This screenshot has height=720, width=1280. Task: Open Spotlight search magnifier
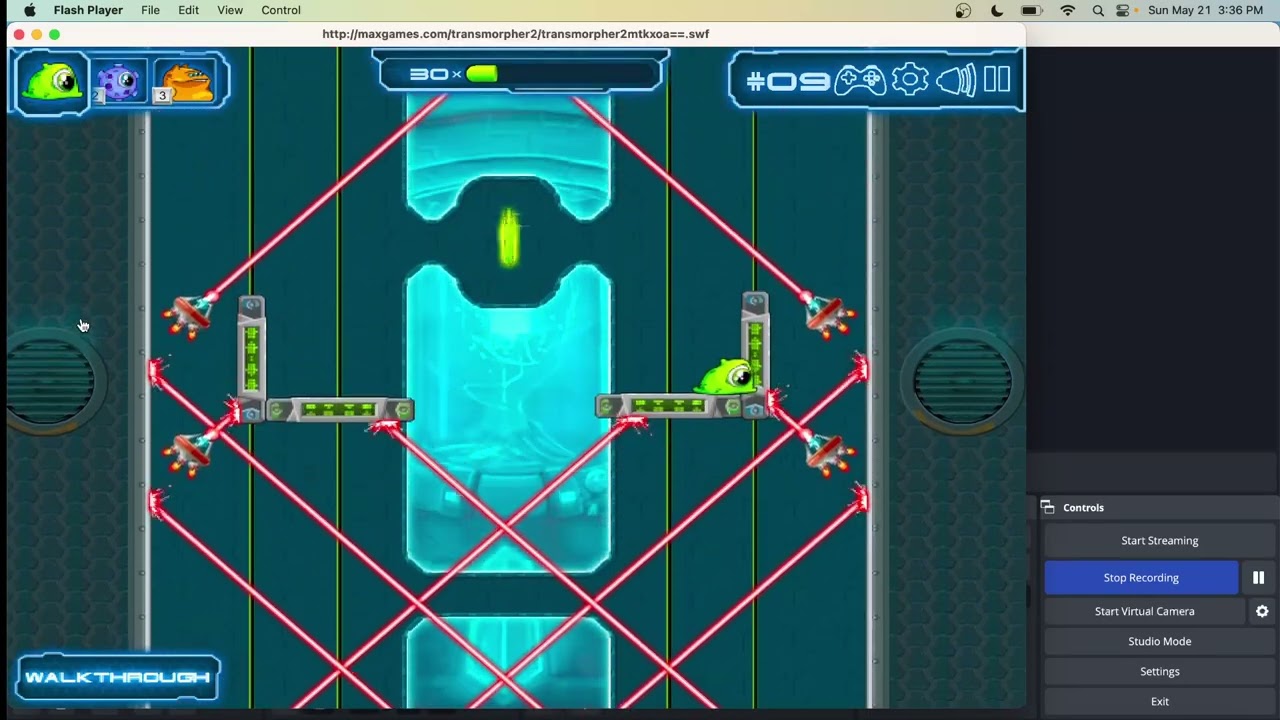[x=1098, y=10]
